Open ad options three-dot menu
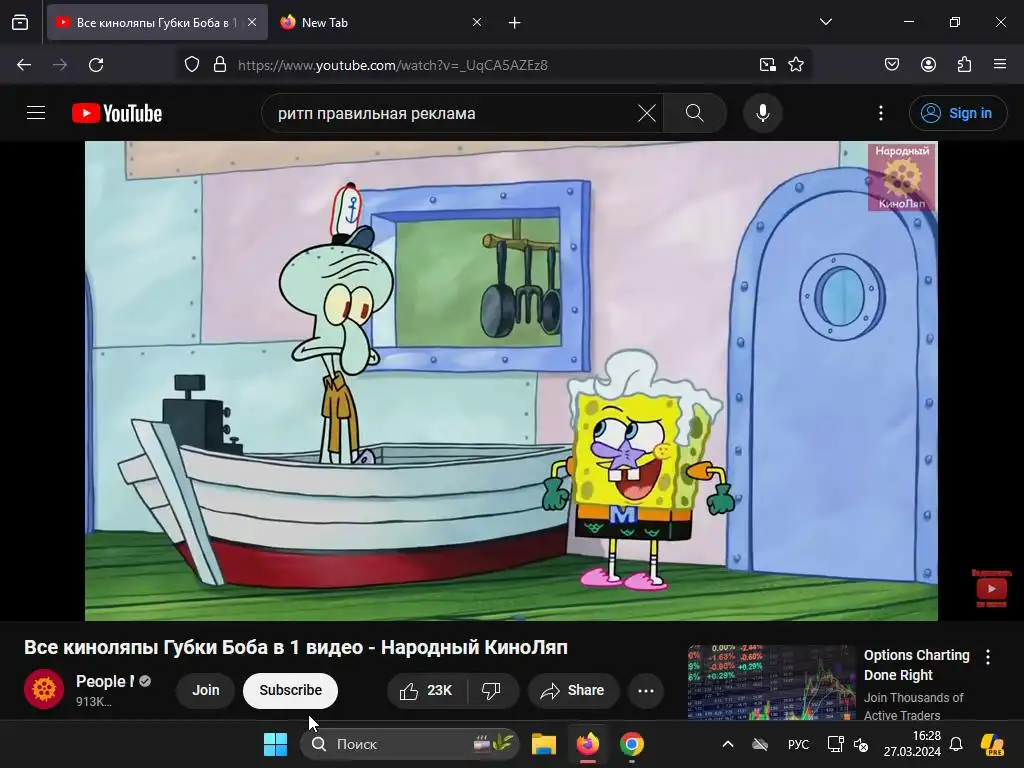The width and height of the screenshot is (1024, 768). pyautogui.click(x=988, y=657)
